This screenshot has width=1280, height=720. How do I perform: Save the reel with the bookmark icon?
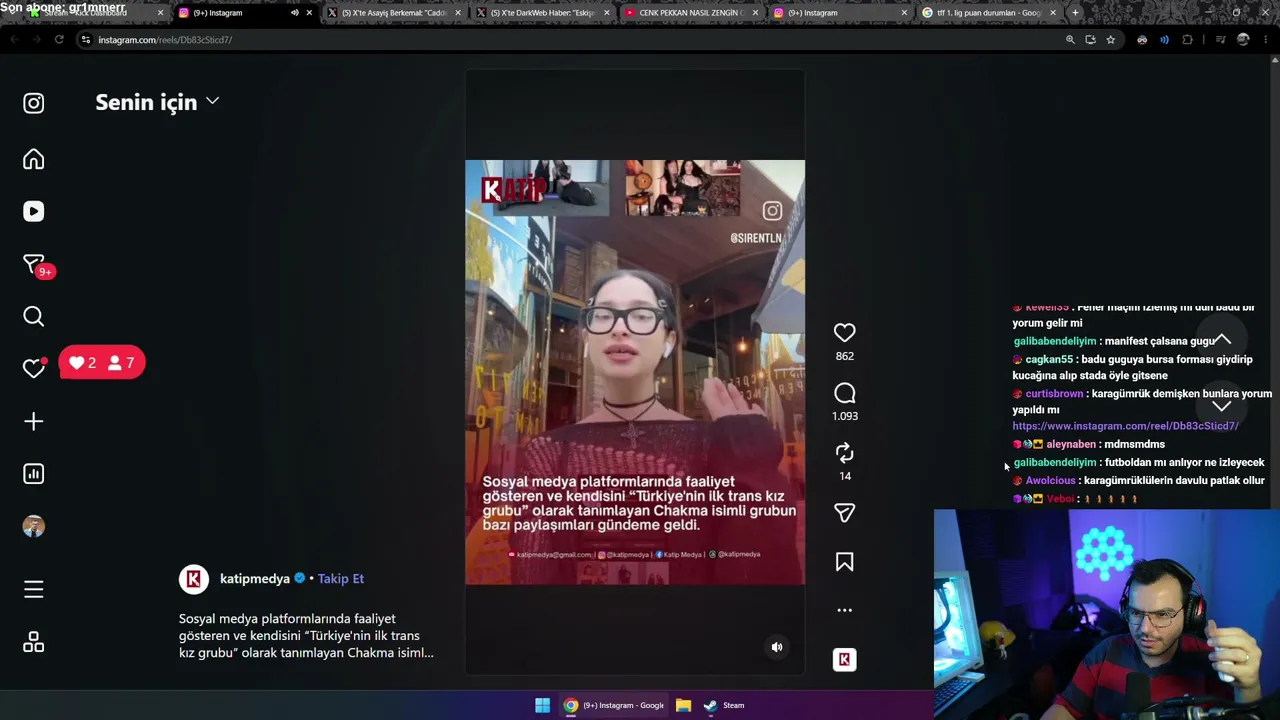[x=845, y=563]
